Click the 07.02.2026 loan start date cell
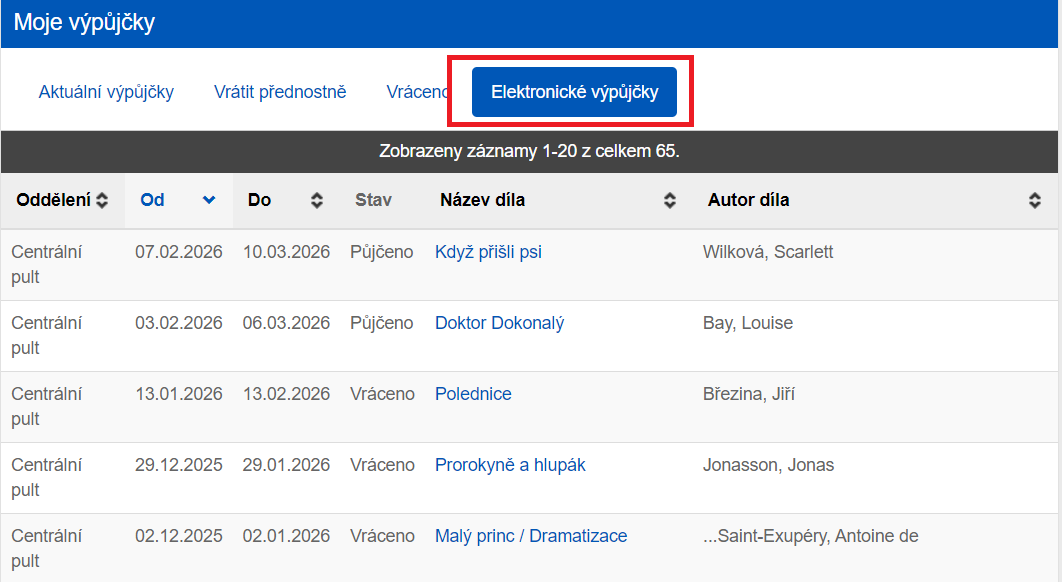1062x582 pixels. [179, 252]
